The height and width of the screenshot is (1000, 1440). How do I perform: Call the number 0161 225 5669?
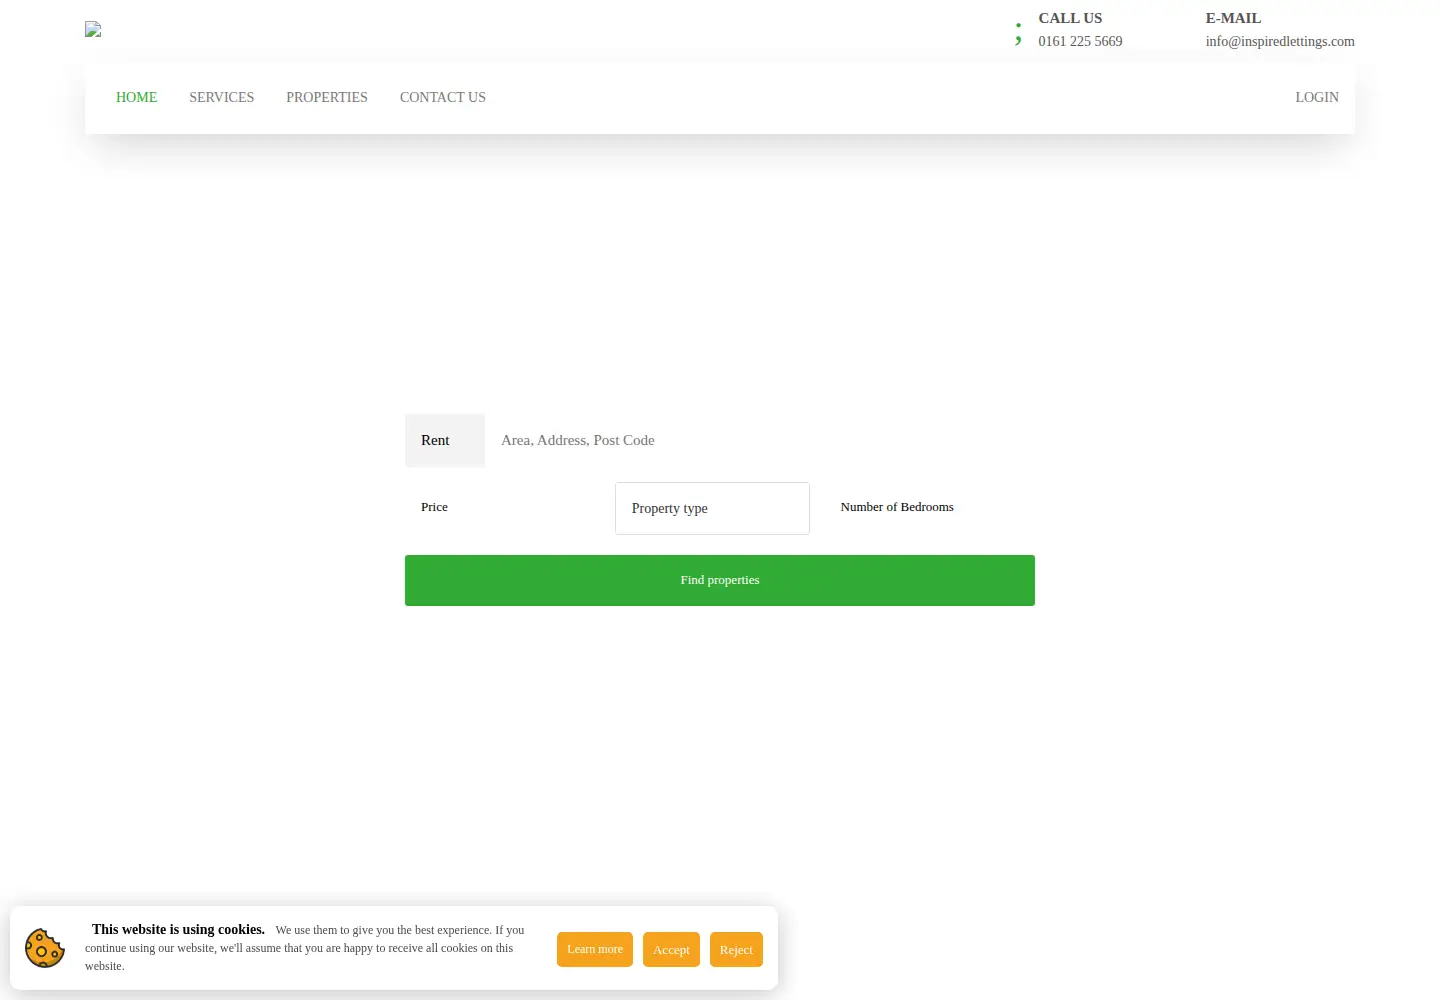click(x=1080, y=41)
